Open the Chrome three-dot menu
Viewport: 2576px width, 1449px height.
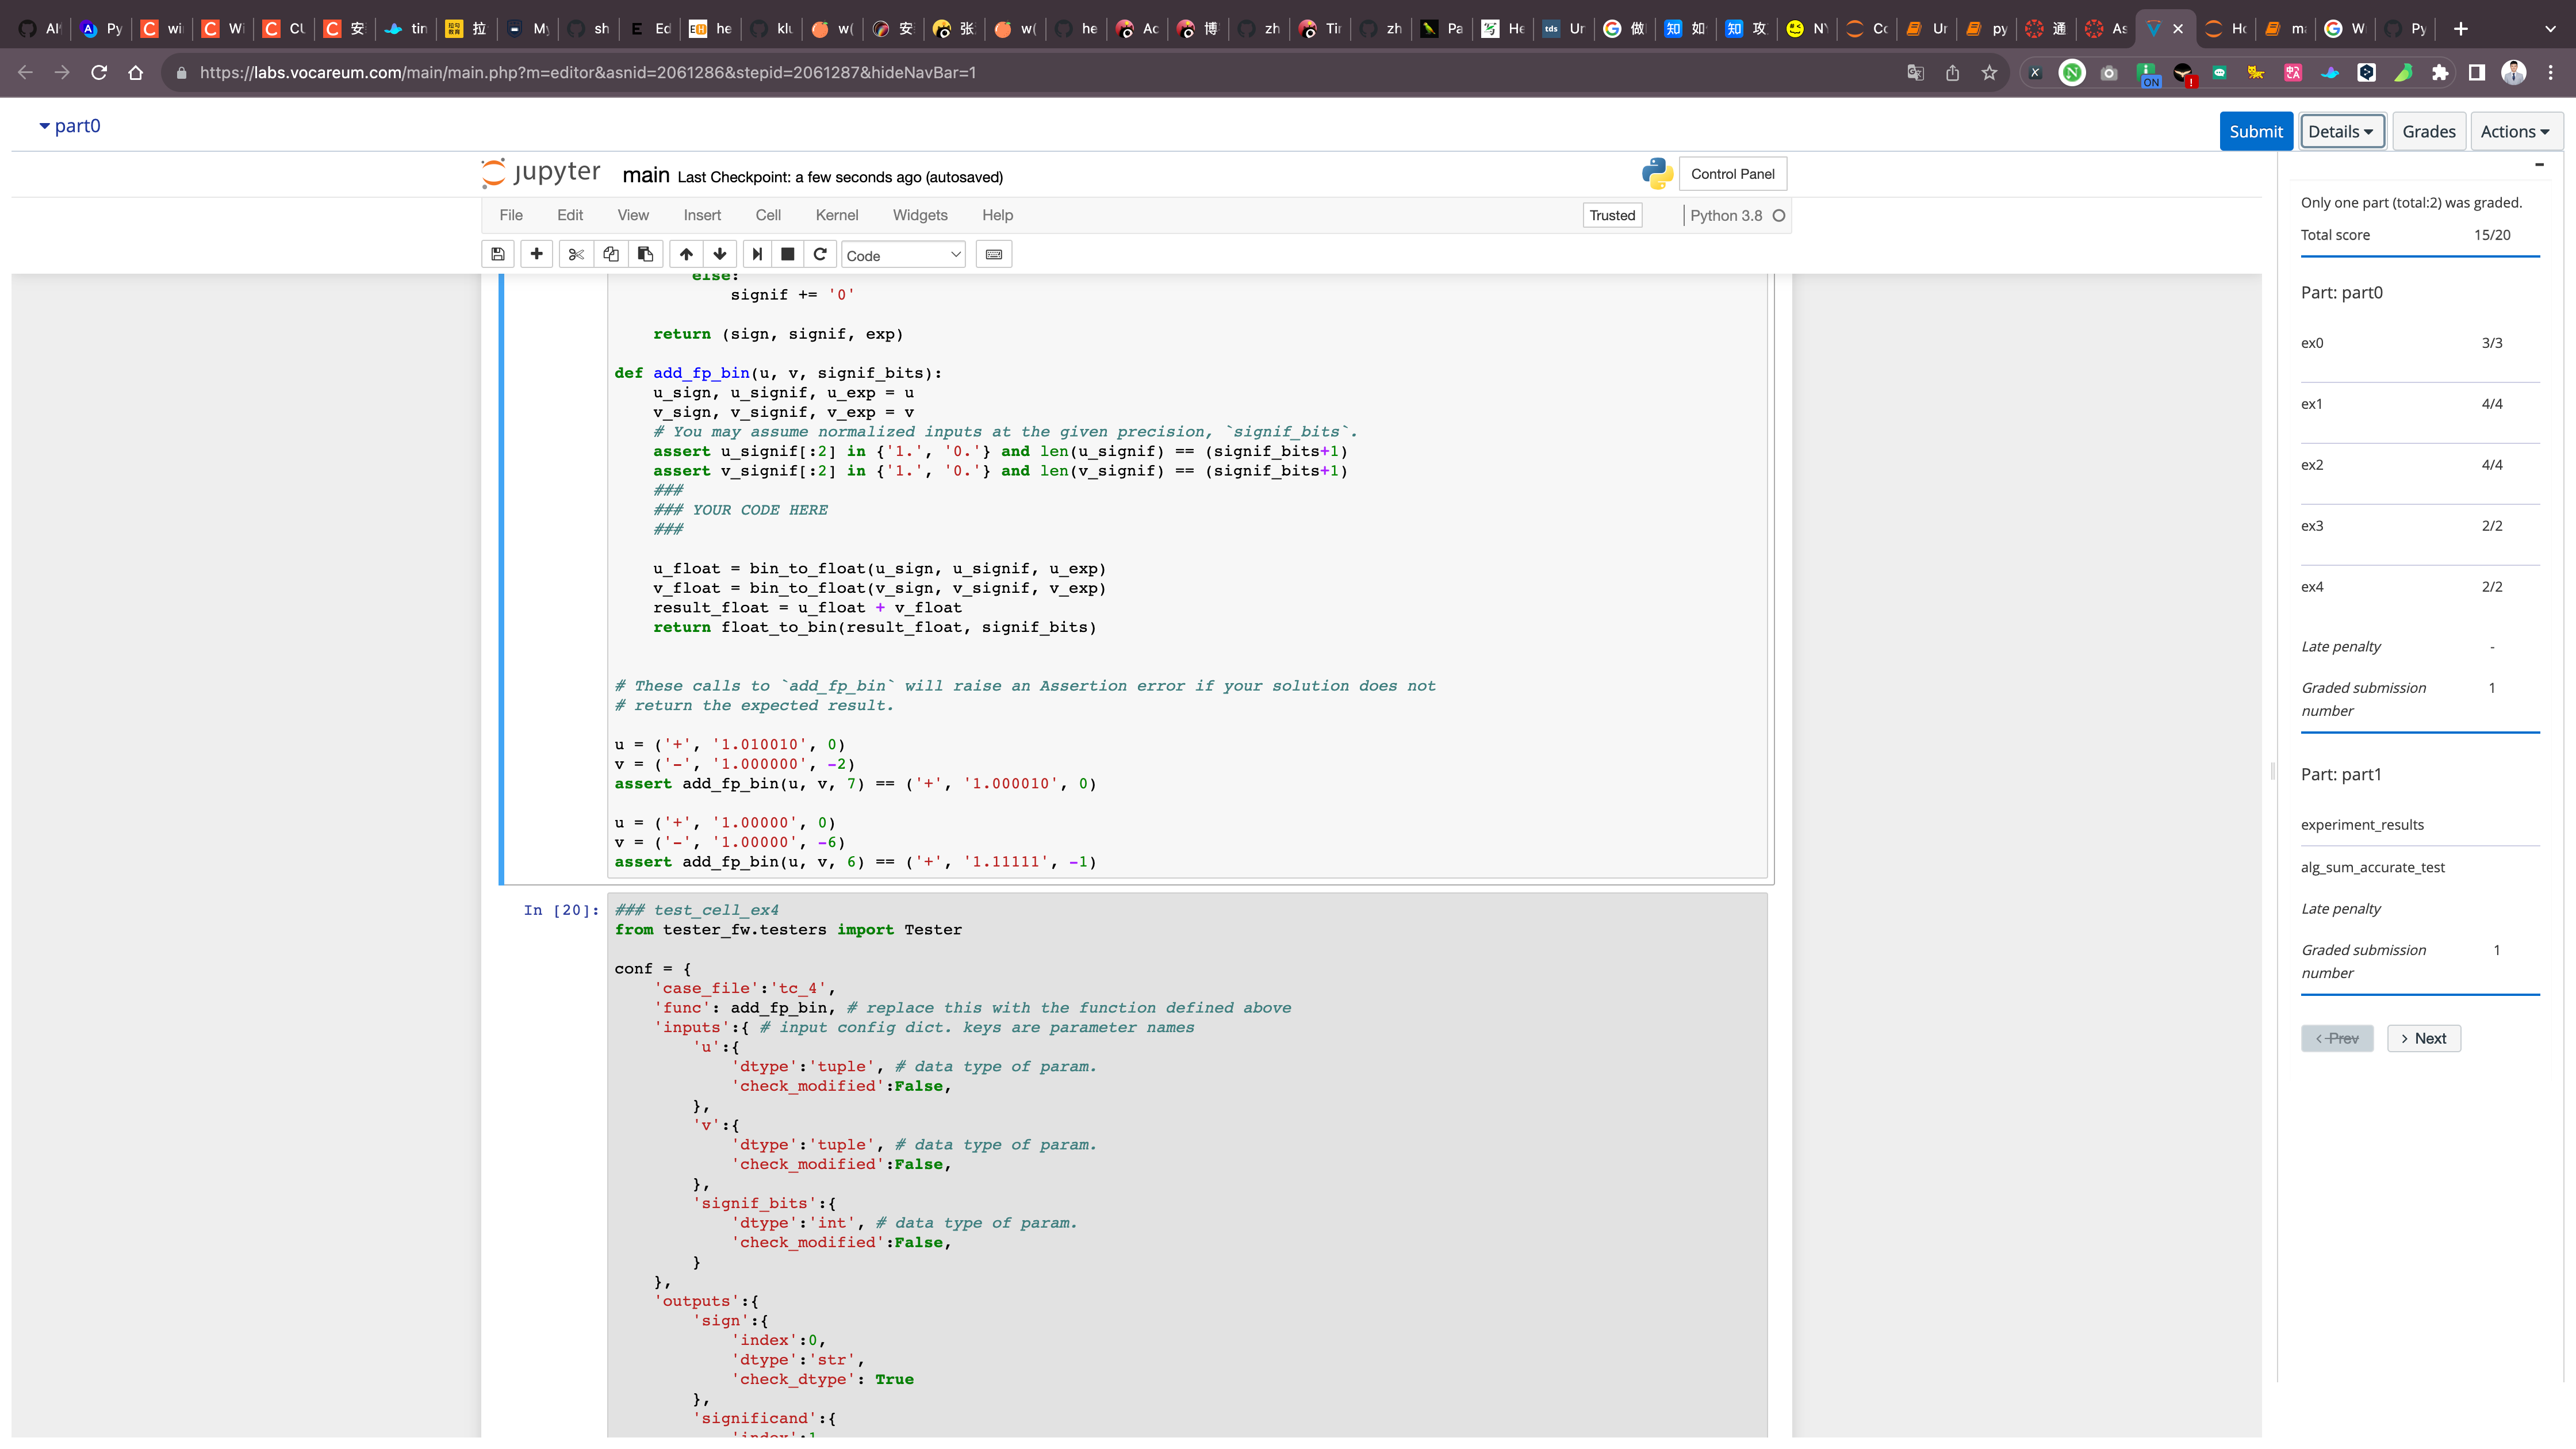2551,72
